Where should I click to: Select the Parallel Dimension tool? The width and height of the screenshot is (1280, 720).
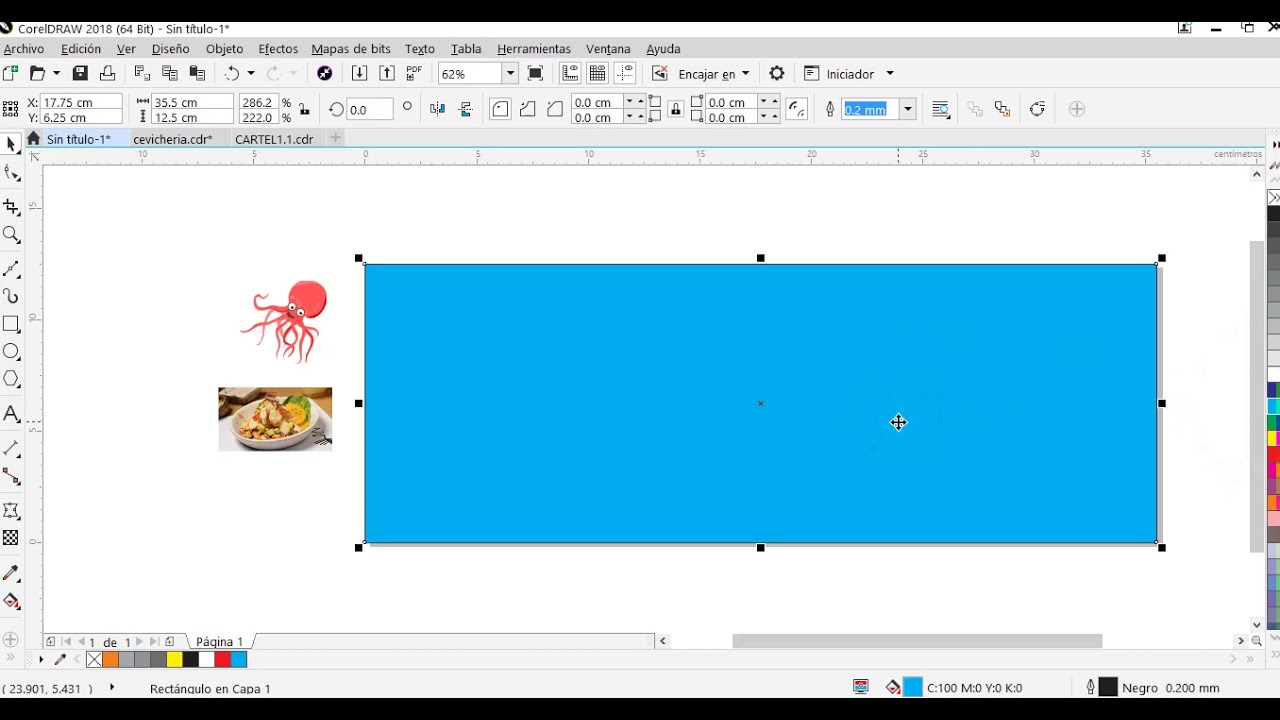point(11,449)
